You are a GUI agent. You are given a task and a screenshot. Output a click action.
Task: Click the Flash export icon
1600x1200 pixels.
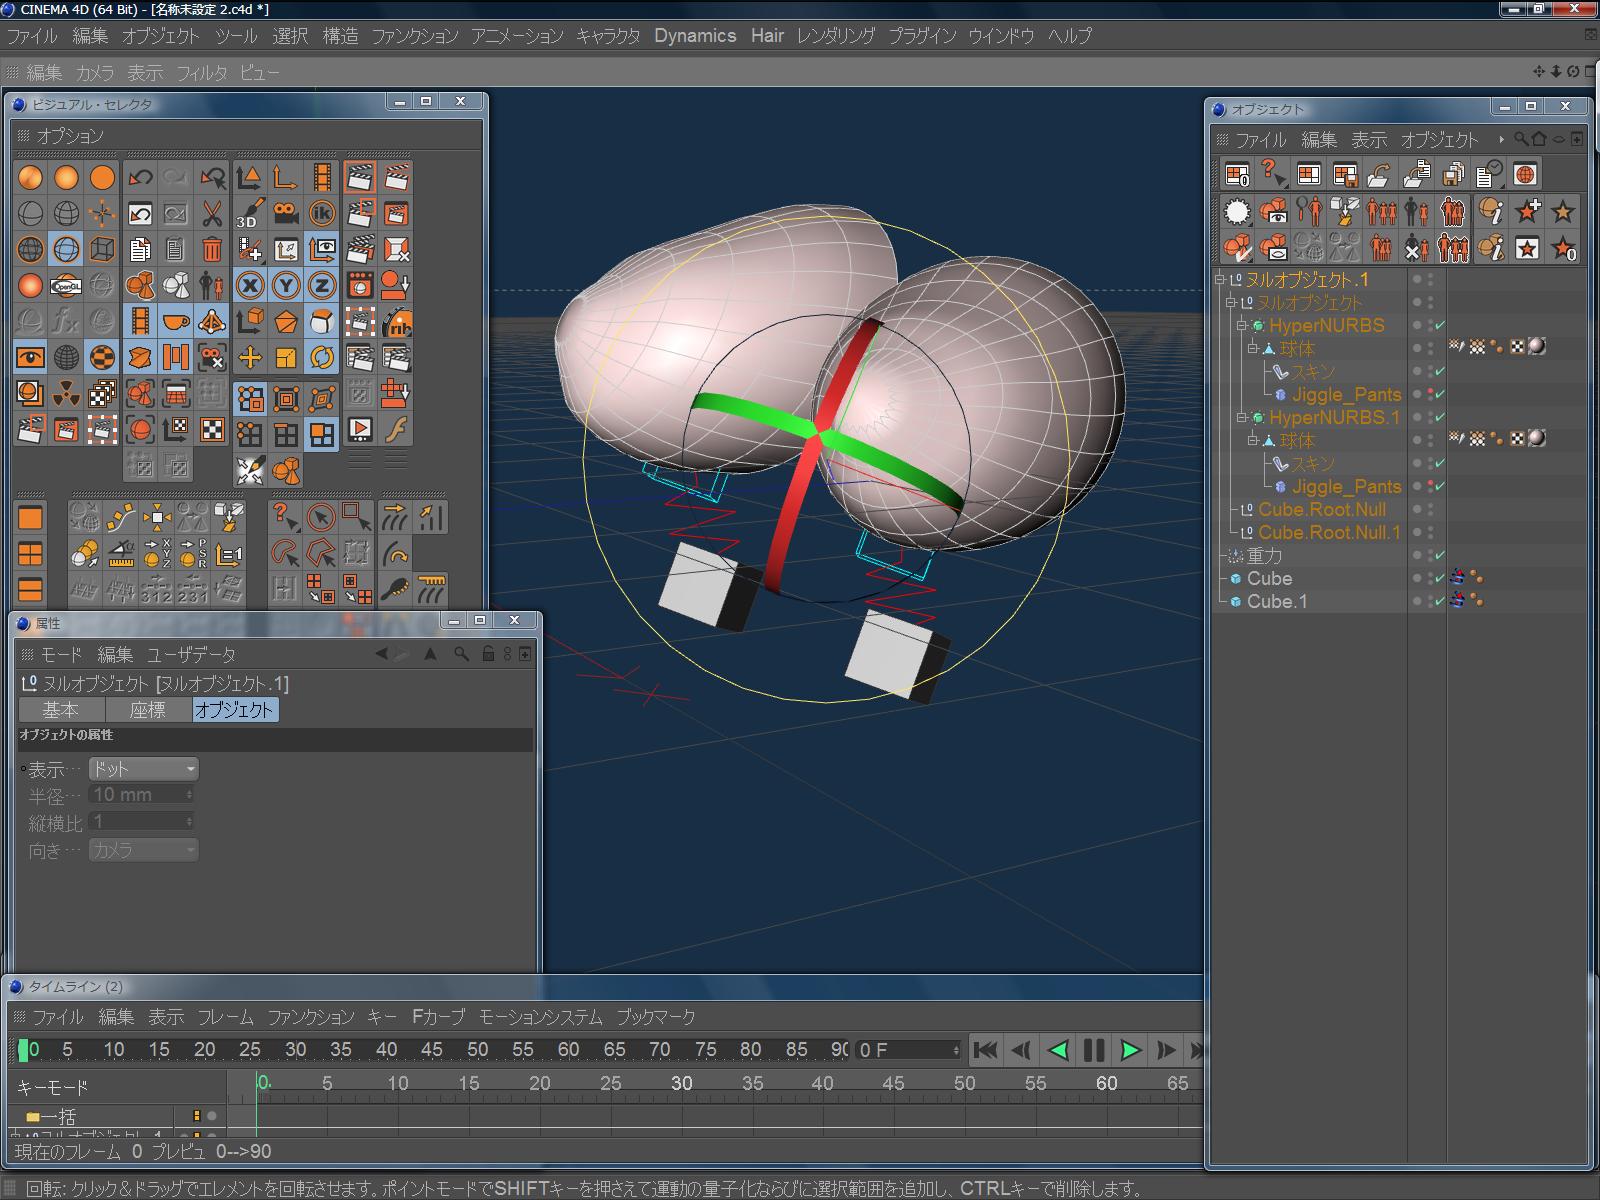click(397, 430)
